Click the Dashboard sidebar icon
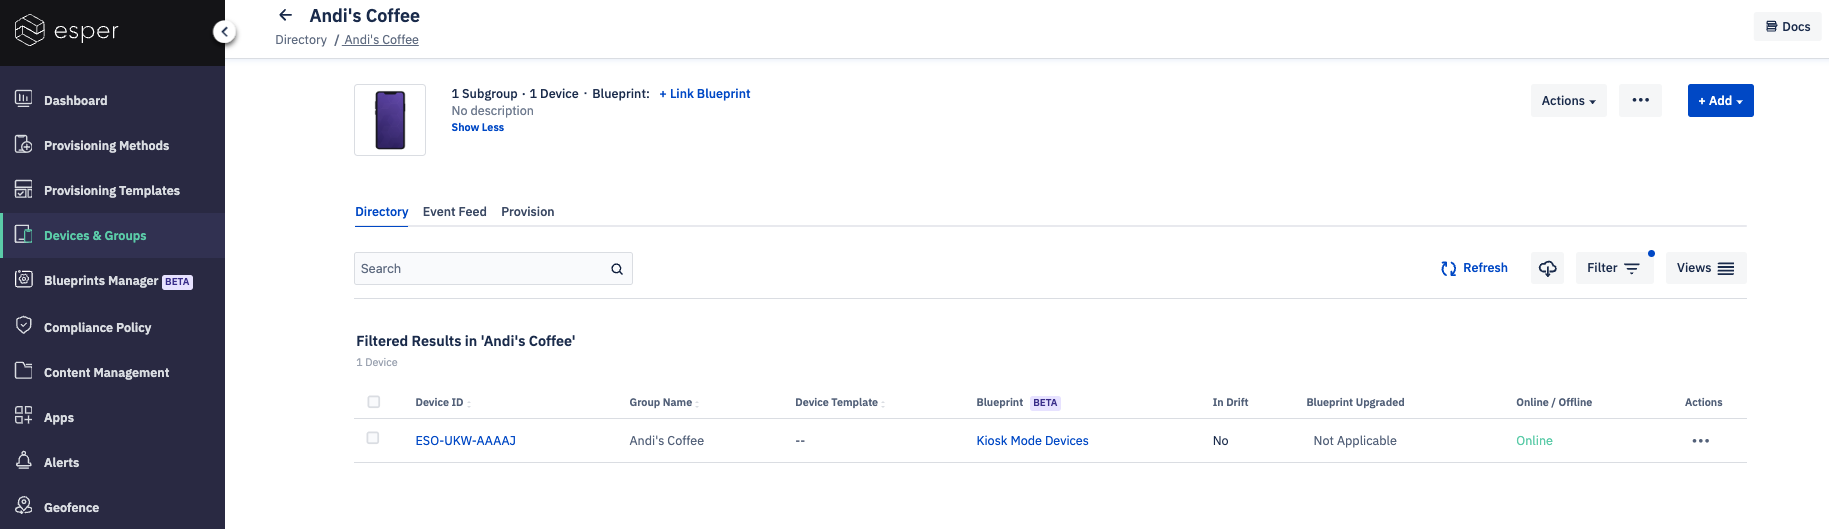 tap(23, 99)
